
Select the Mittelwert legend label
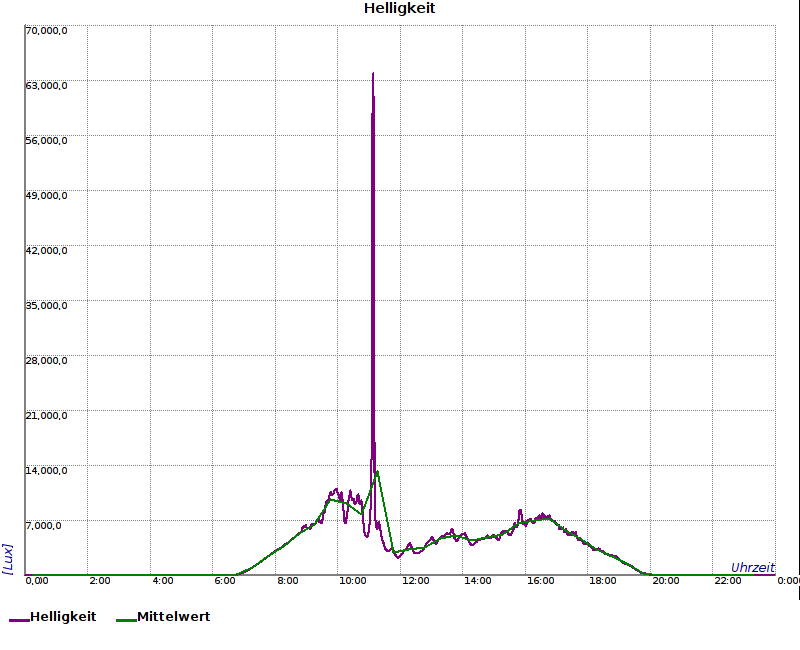click(173, 616)
